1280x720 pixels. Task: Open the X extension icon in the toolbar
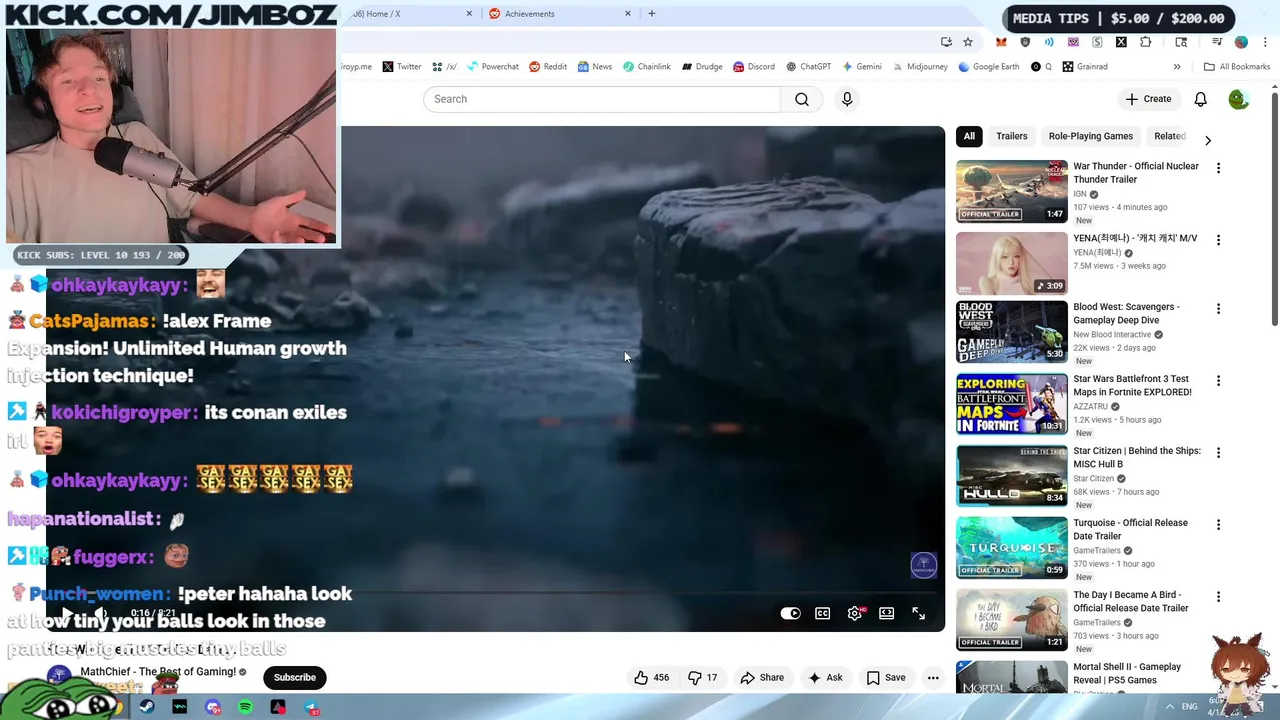click(1121, 42)
